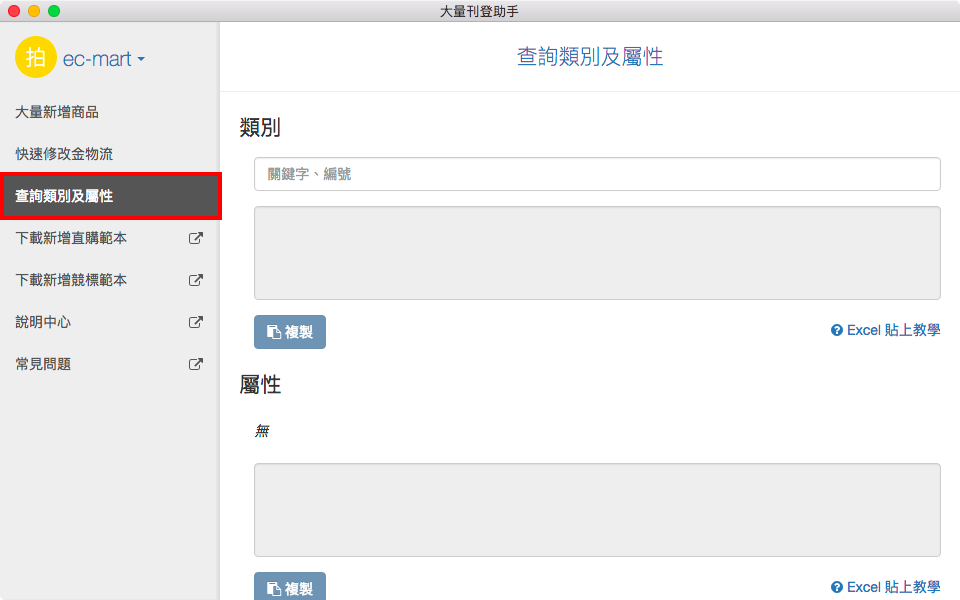Close the 大量刊登助手 window
The height and width of the screenshot is (600, 960).
14,11
